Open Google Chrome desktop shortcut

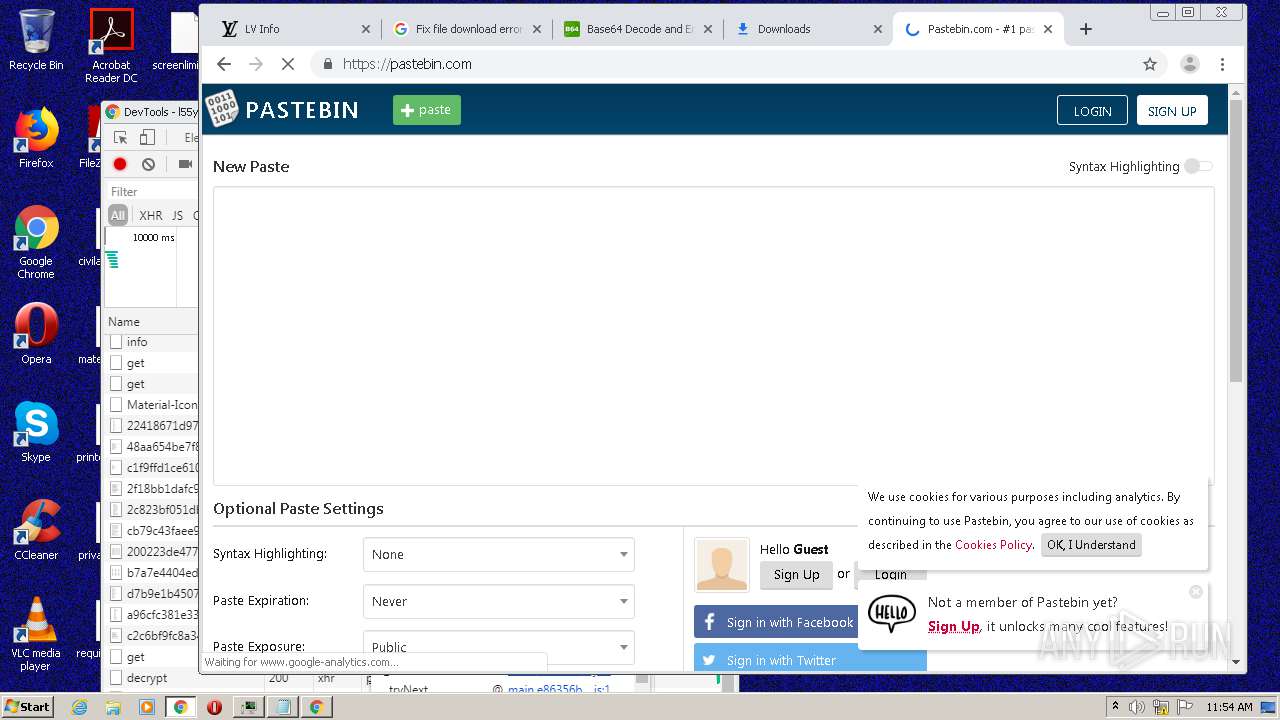pyautogui.click(x=36, y=242)
